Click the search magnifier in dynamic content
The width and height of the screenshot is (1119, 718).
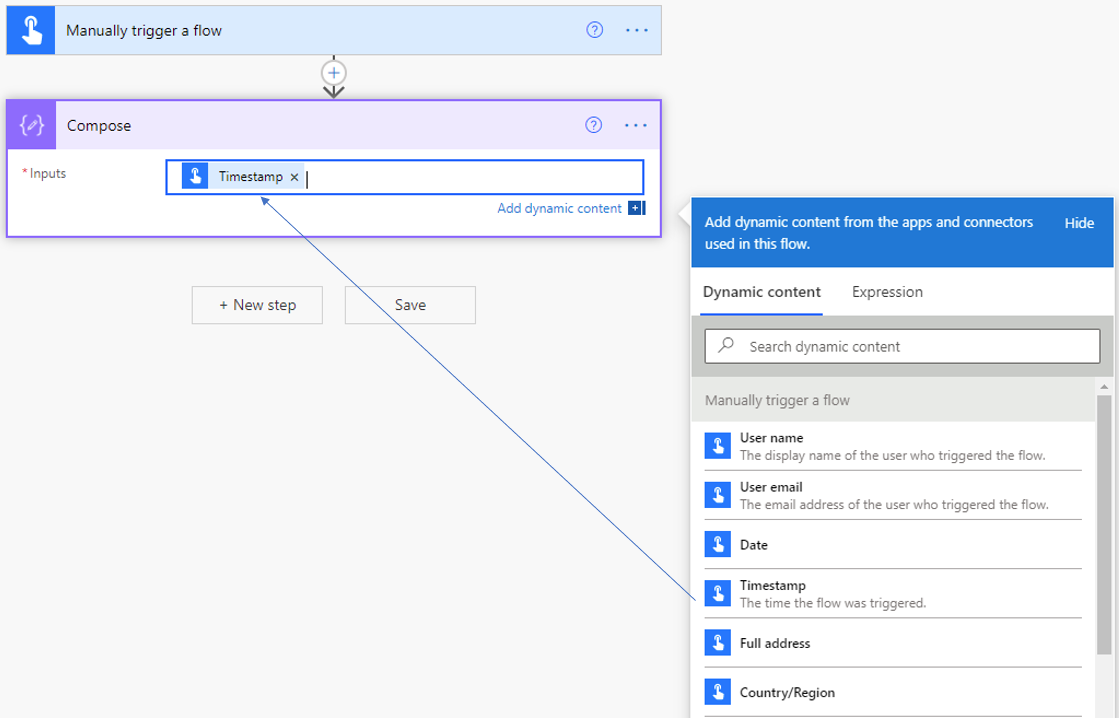click(x=724, y=346)
